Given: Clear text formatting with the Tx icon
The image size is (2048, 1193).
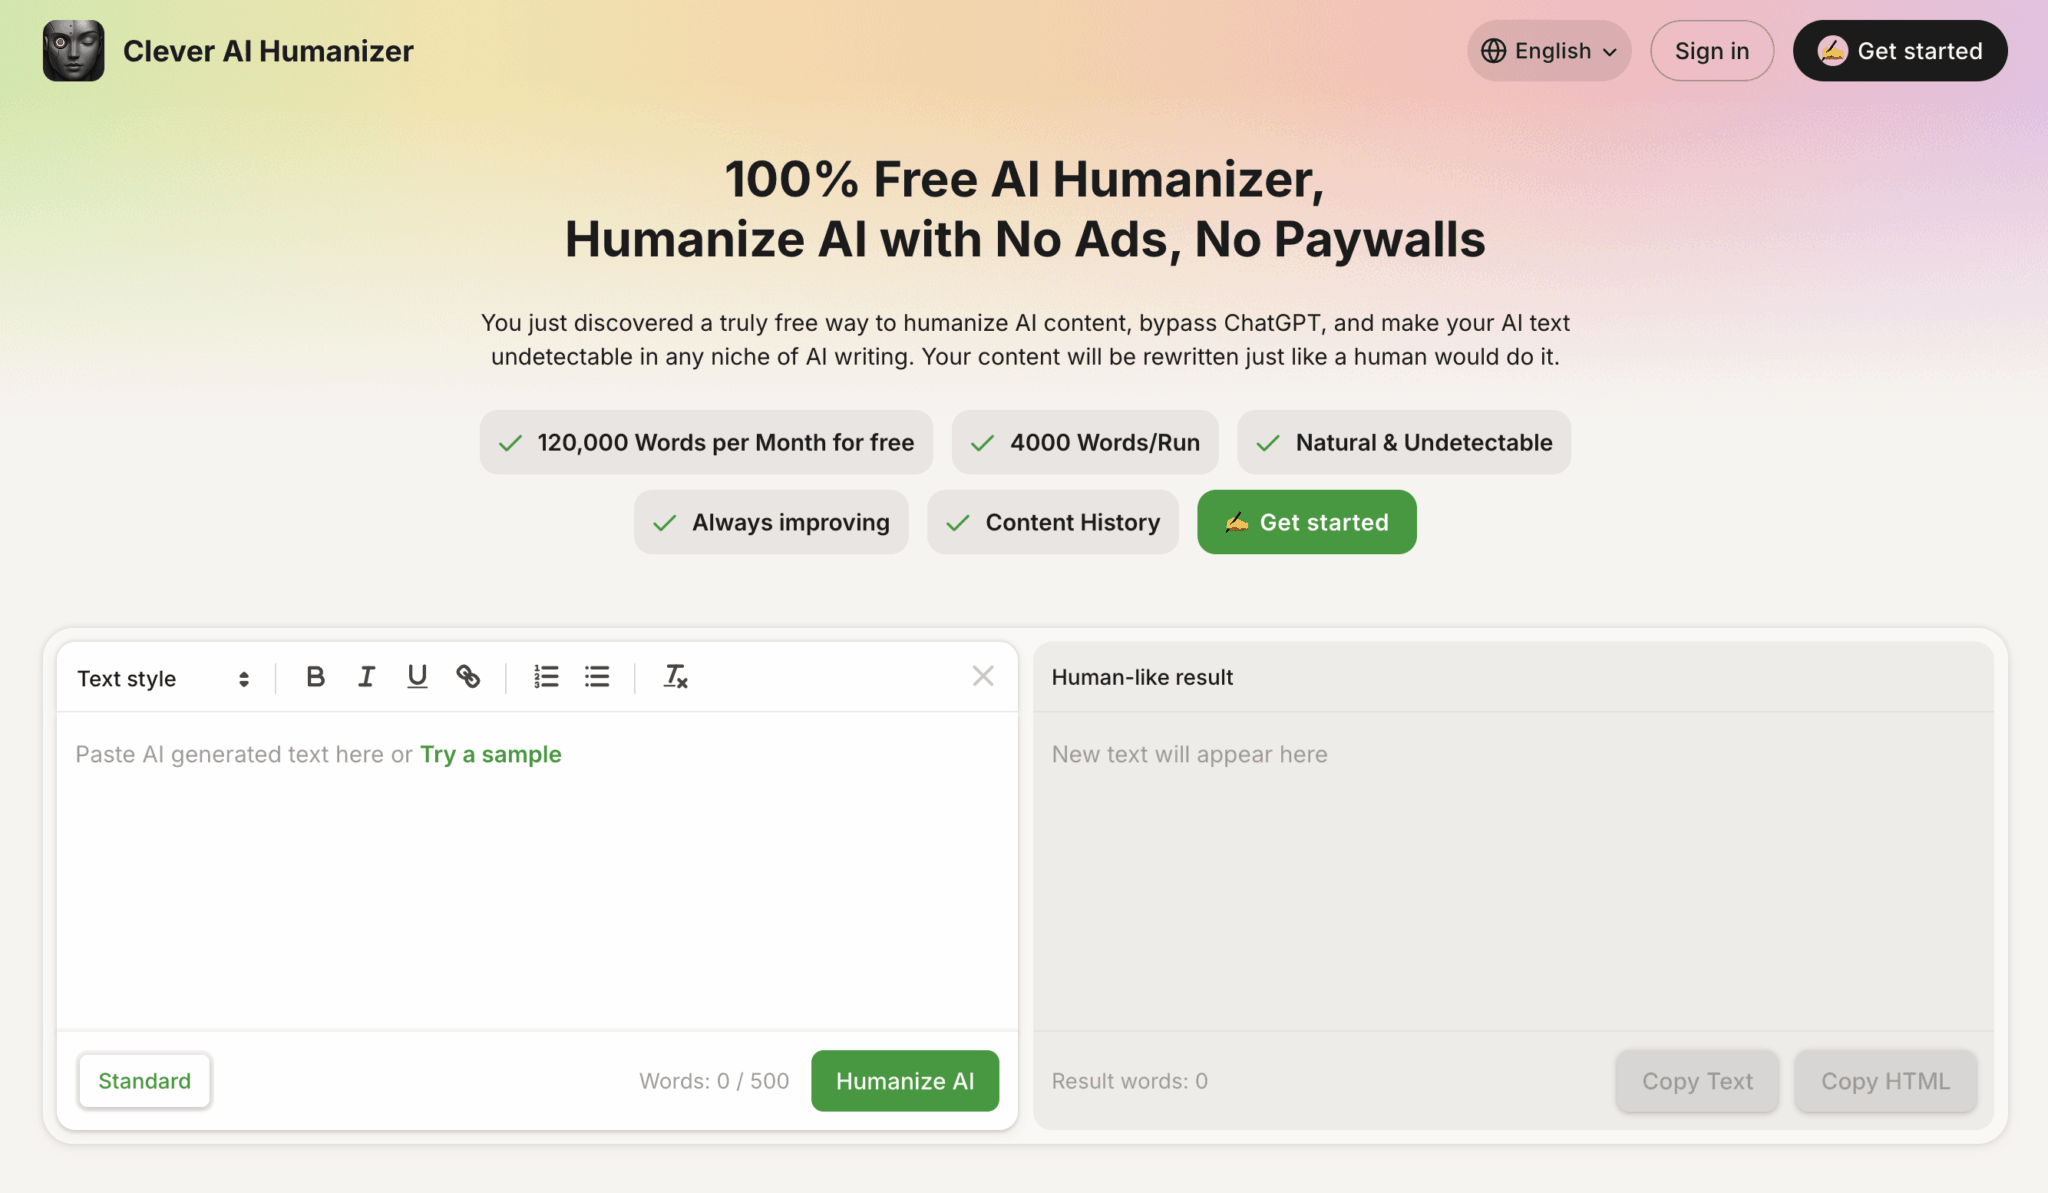Looking at the screenshot, I should 674,676.
